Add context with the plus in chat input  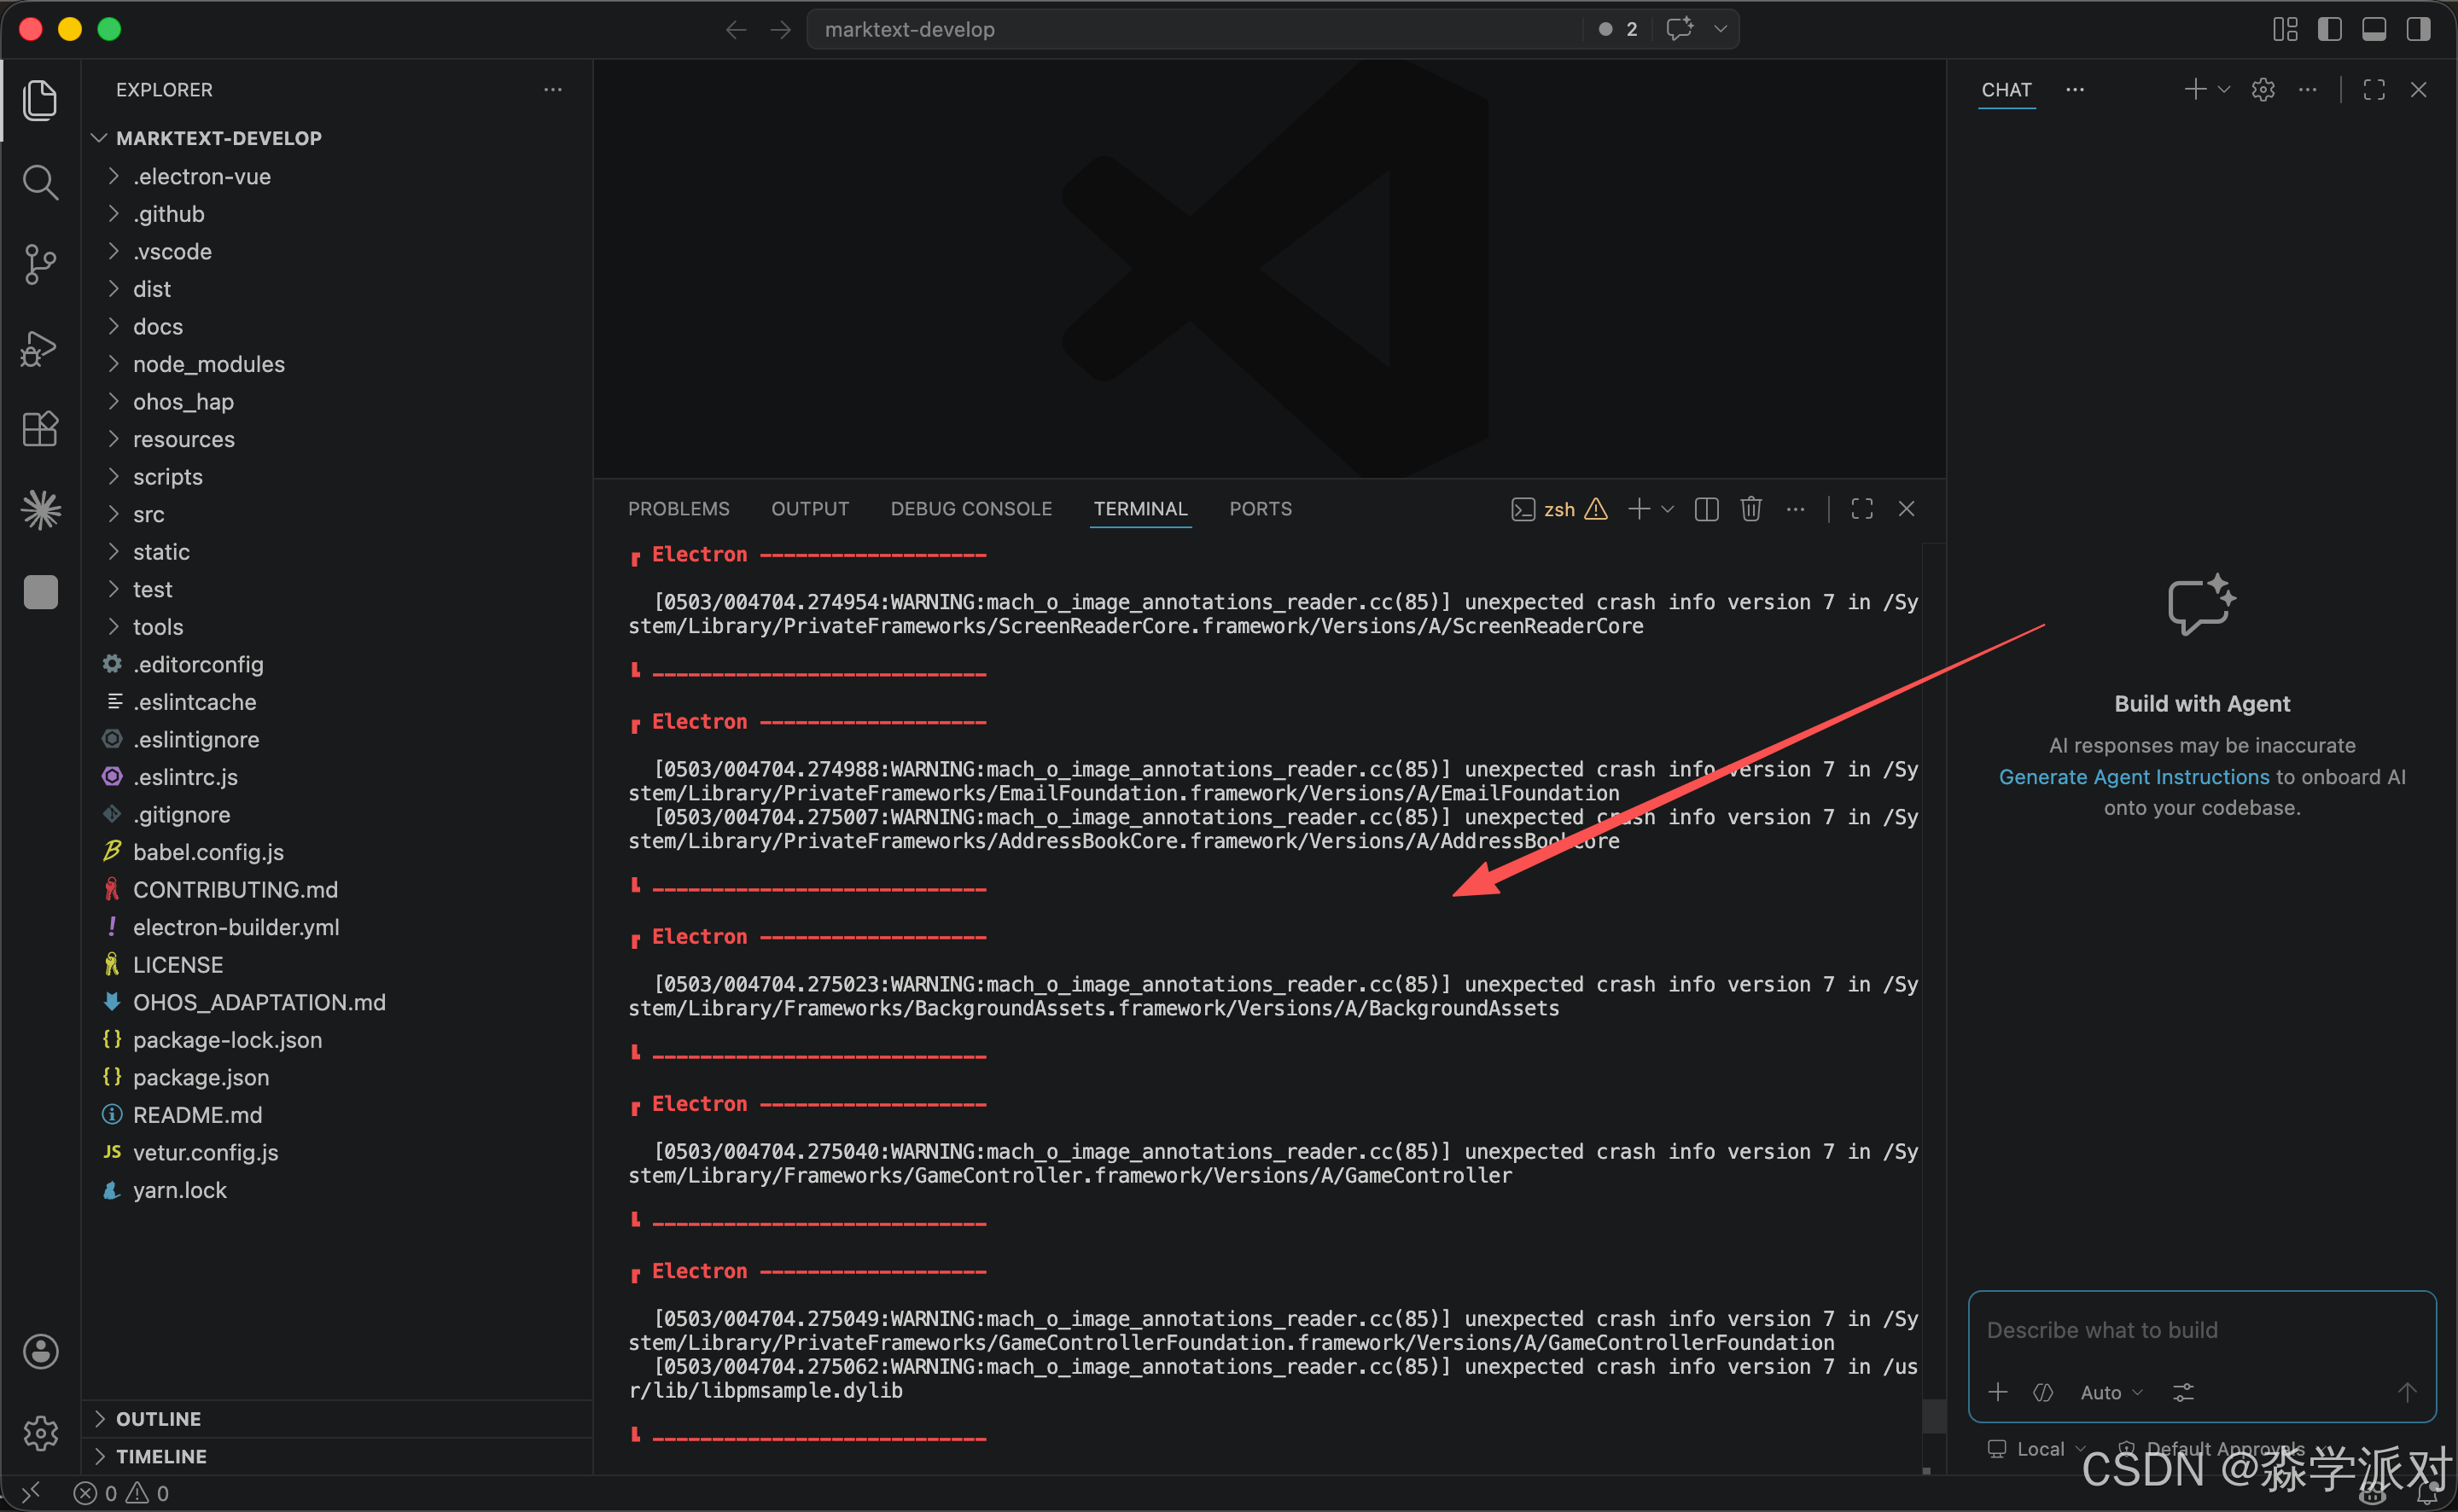[x=1998, y=1392]
